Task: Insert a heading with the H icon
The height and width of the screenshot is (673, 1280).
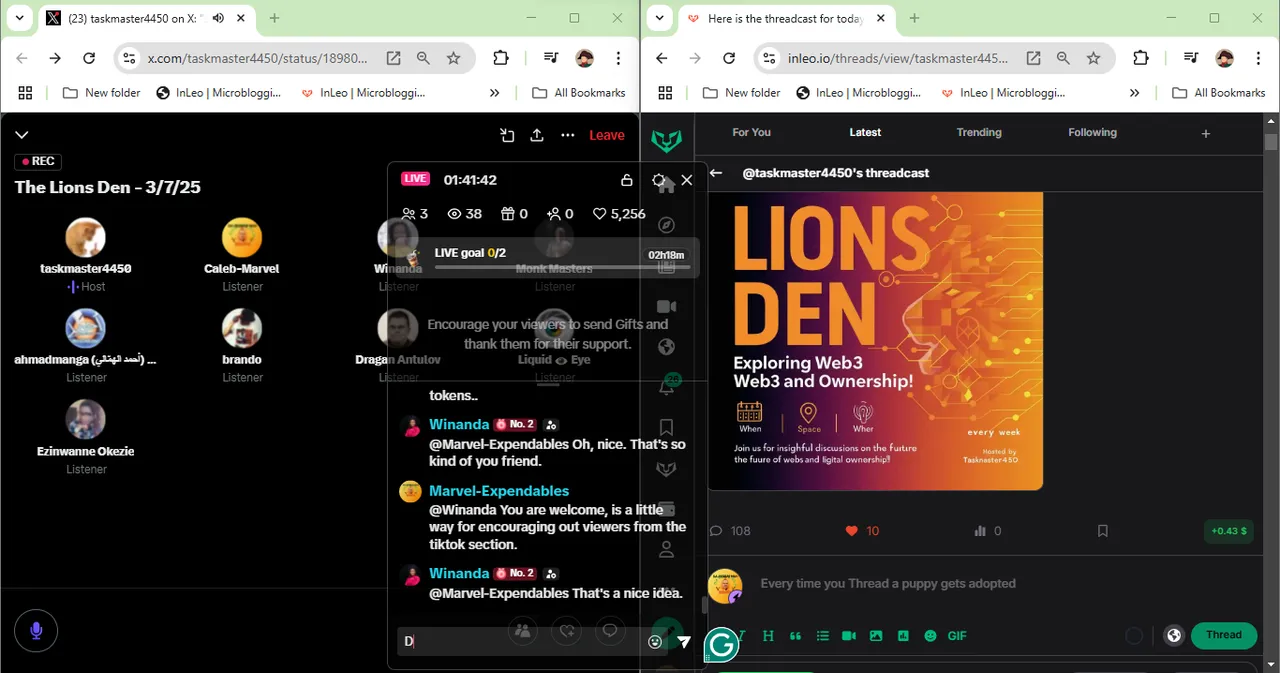Action: pyautogui.click(x=768, y=636)
